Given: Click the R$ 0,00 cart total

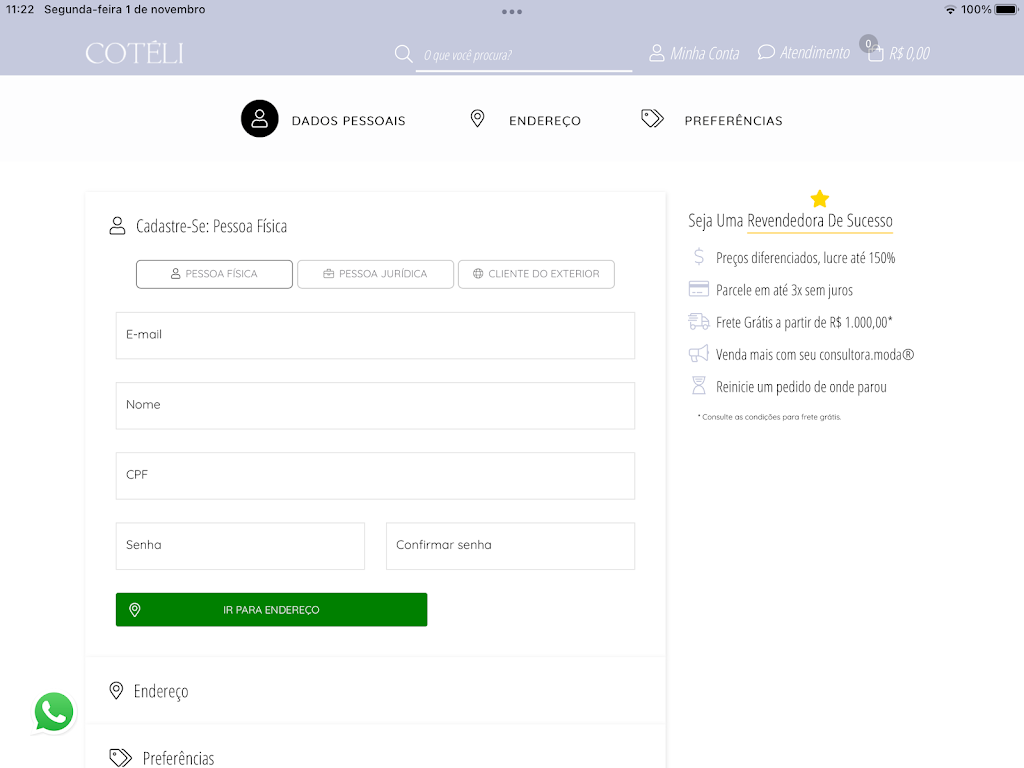Looking at the screenshot, I should point(909,54).
